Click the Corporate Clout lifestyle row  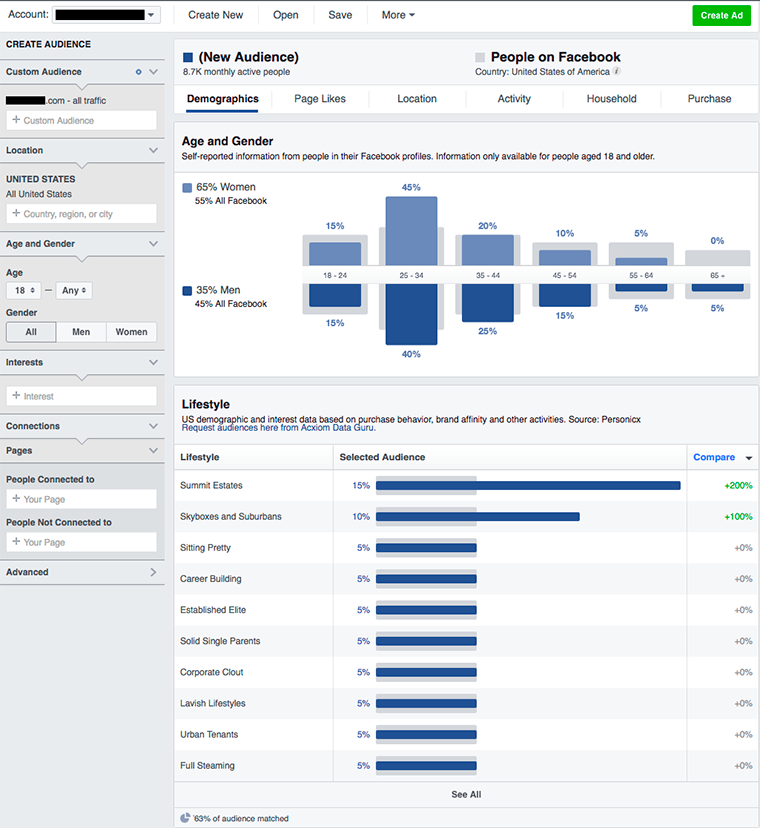(x=466, y=673)
